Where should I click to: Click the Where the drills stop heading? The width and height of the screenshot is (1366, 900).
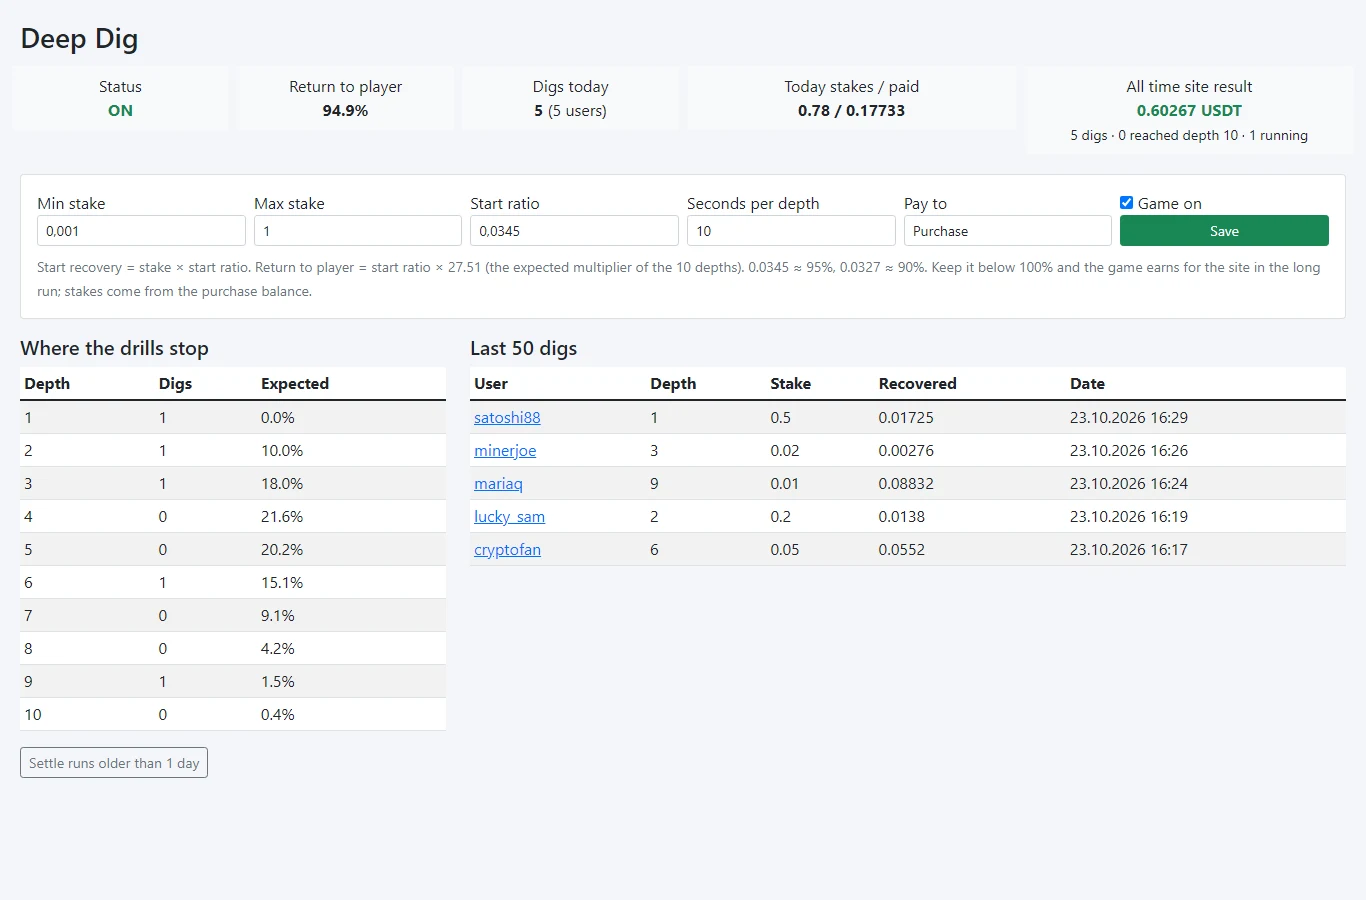click(x=114, y=348)
